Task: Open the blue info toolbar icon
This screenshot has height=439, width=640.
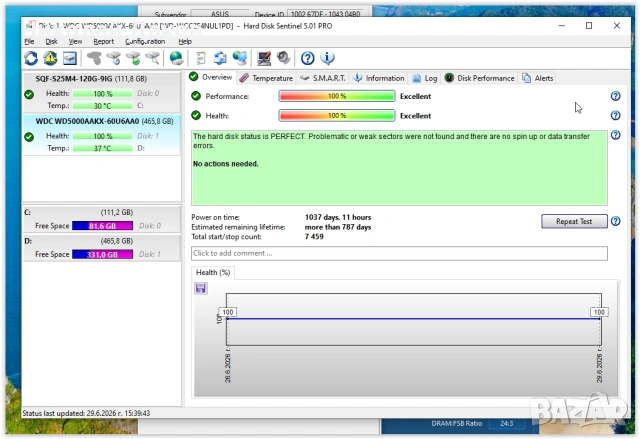Action: 327,58
